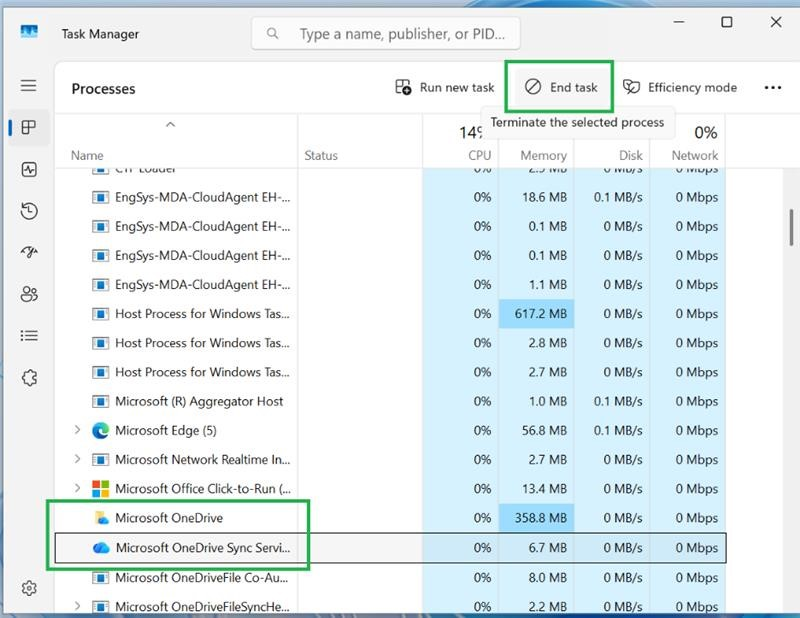Expand the Microsoft Office Click-to-Run group
The height and width of the screenshot is (618, 800).
[x=77, y=488]
